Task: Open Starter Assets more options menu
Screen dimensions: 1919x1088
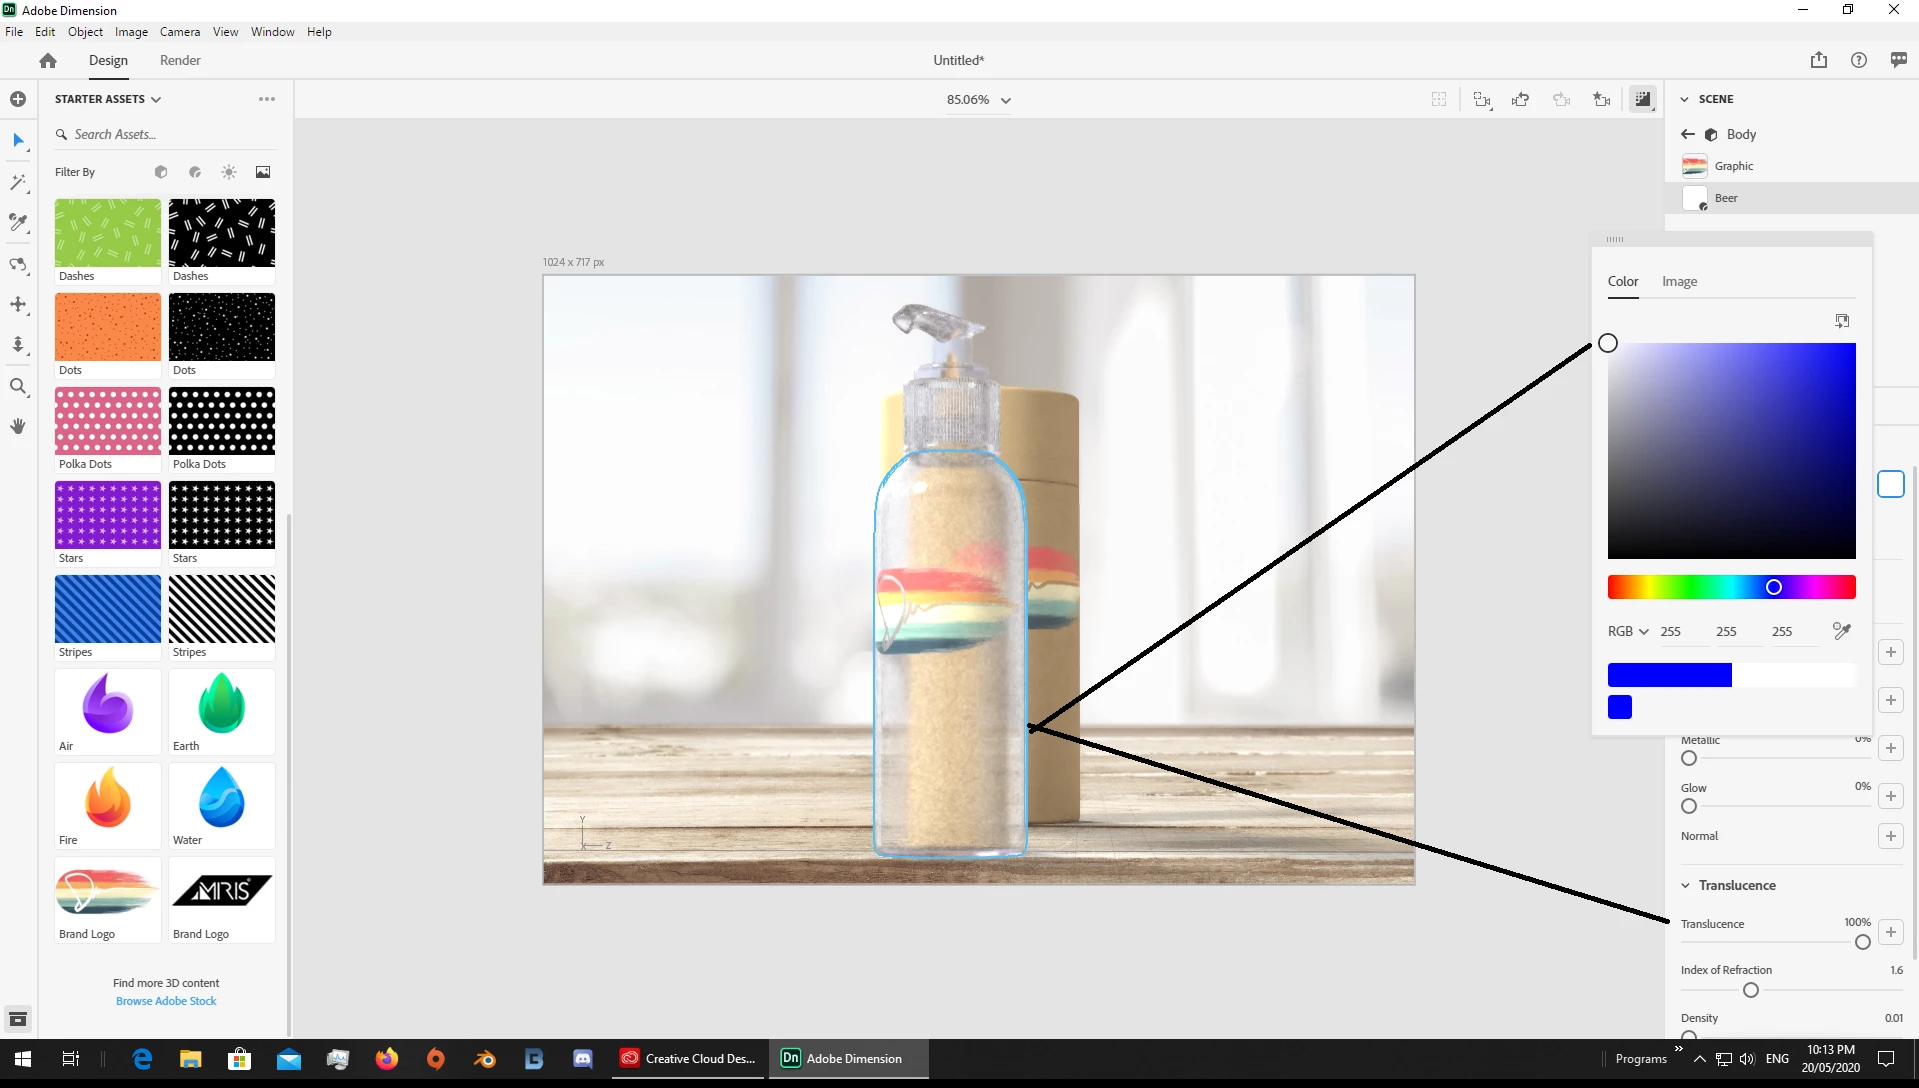Action: (267, 99)
